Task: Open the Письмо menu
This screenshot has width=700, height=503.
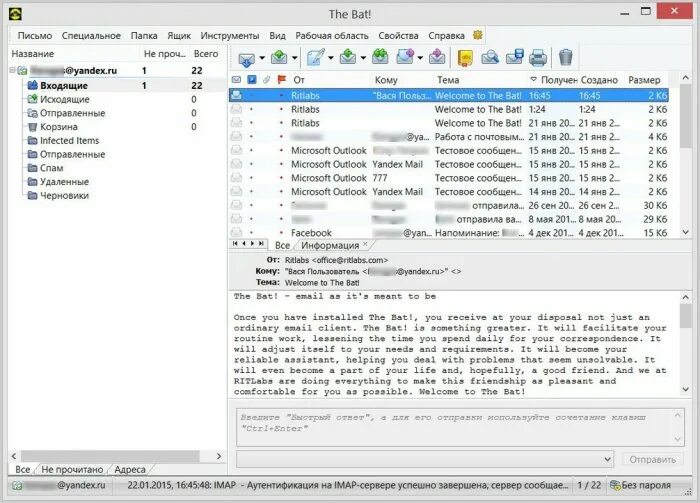Action: pos(35,36)
